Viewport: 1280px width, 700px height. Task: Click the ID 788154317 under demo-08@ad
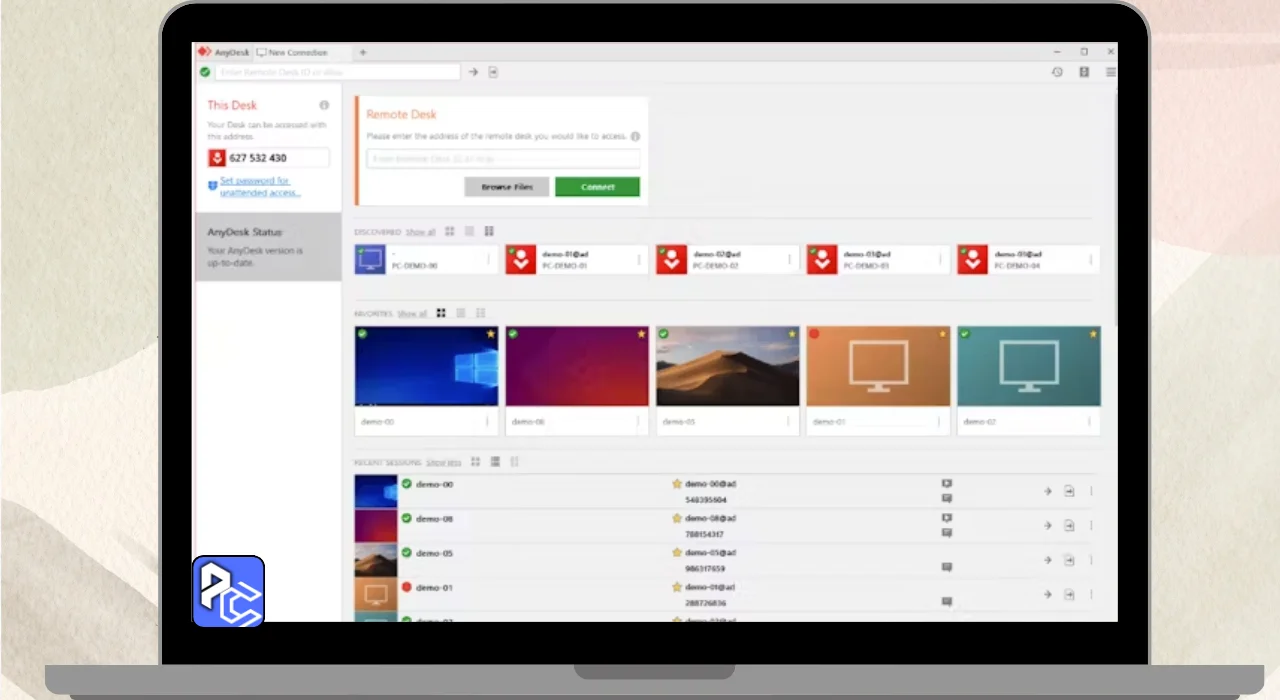coord(706,534)
